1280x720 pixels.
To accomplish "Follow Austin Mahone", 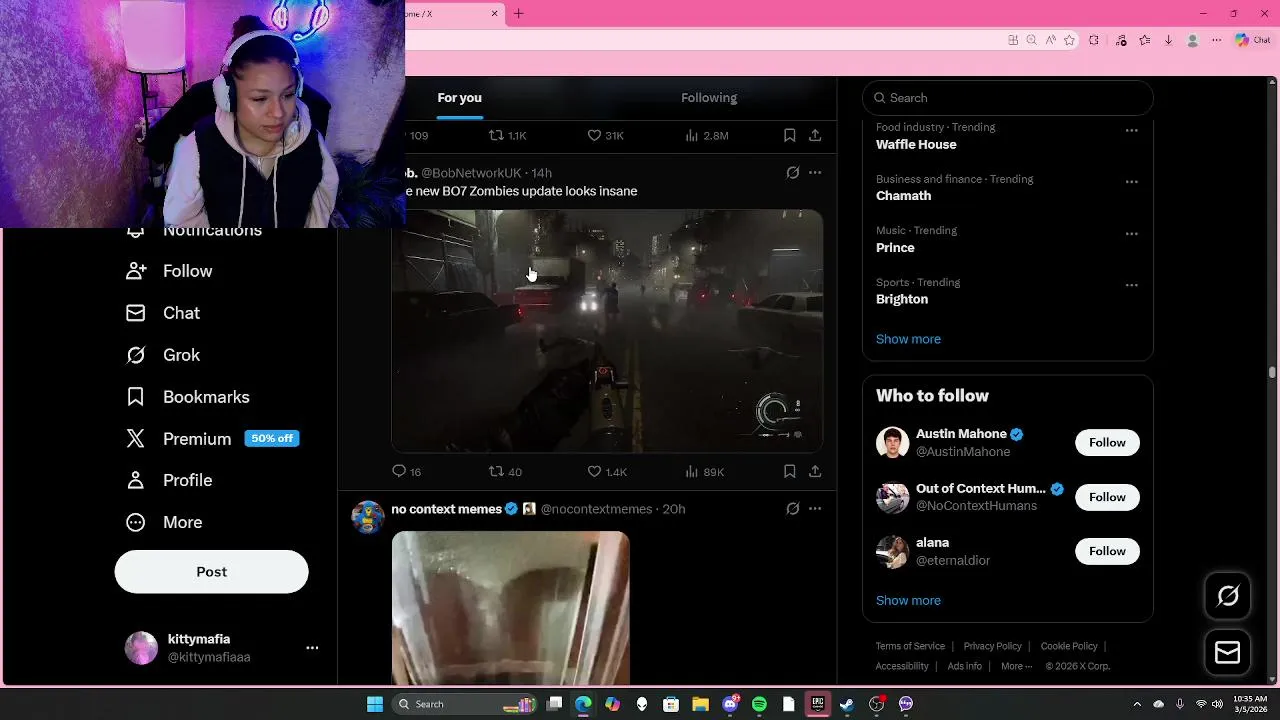I will 1107,443.
